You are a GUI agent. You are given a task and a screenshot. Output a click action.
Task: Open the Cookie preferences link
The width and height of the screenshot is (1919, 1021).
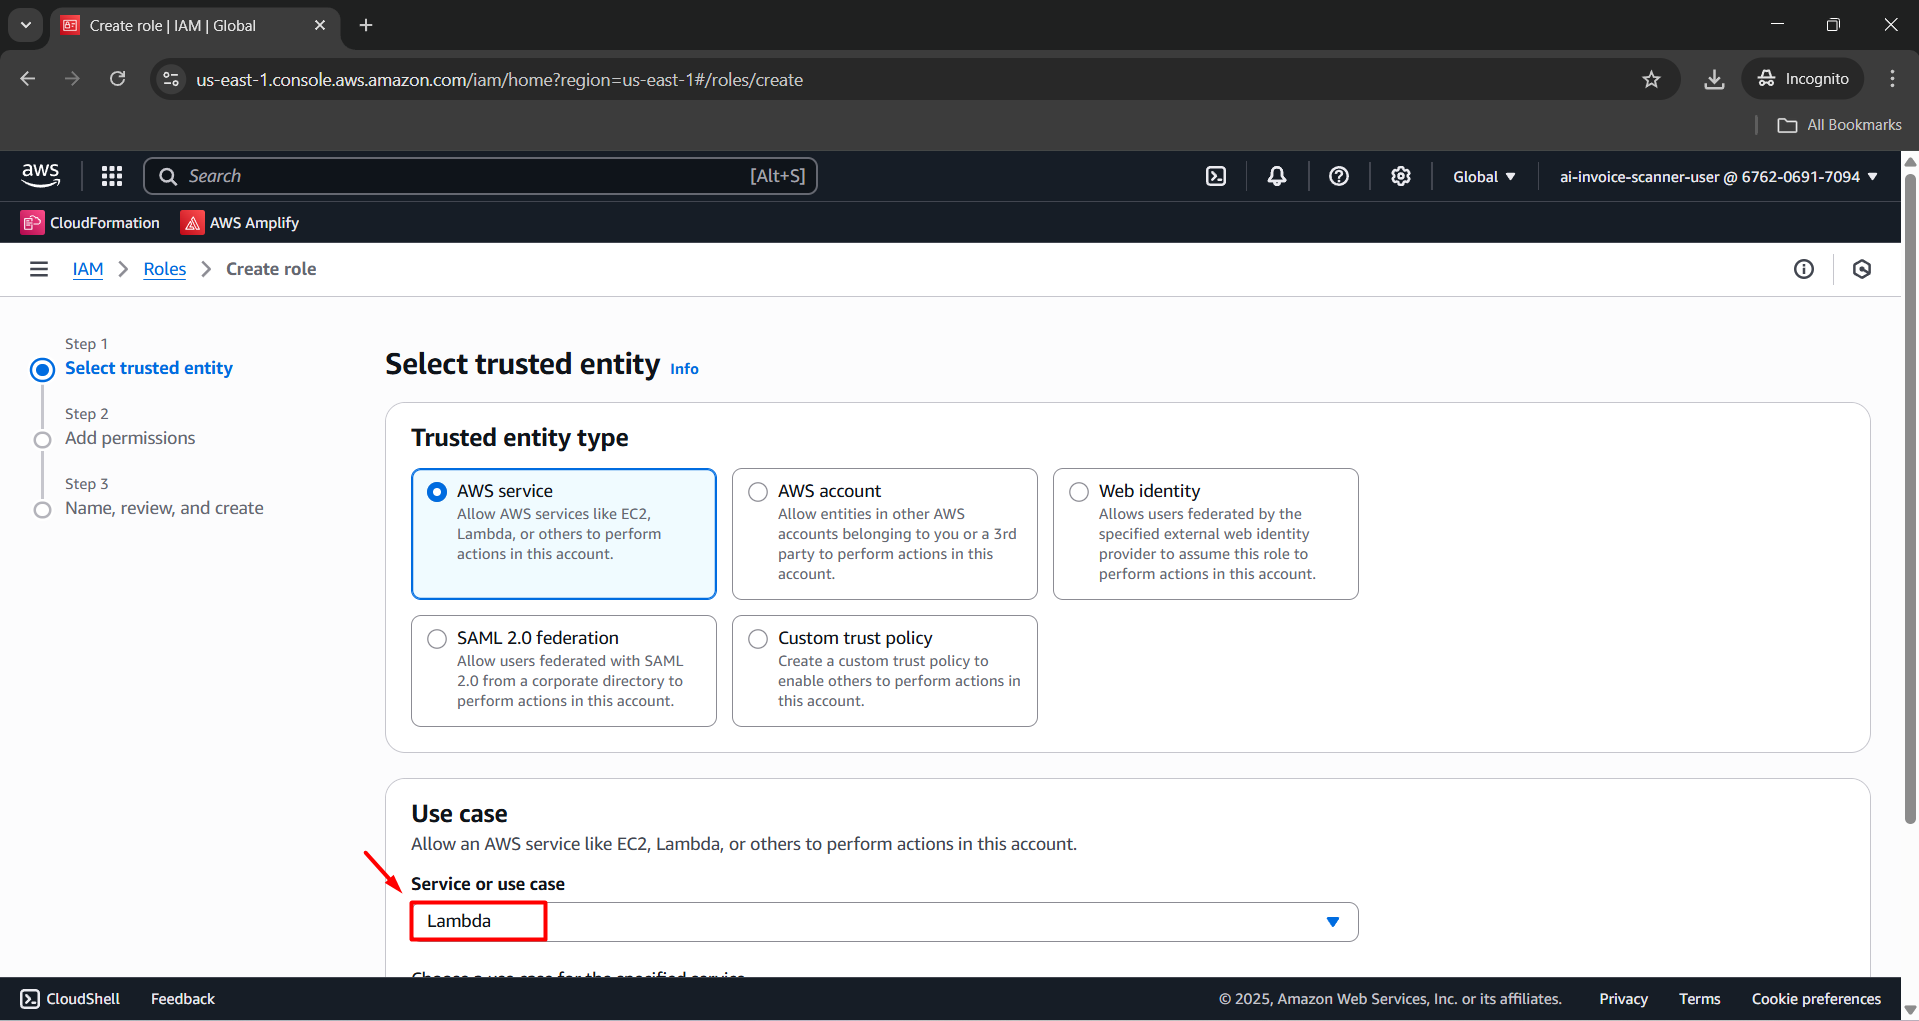[1815, 998]
